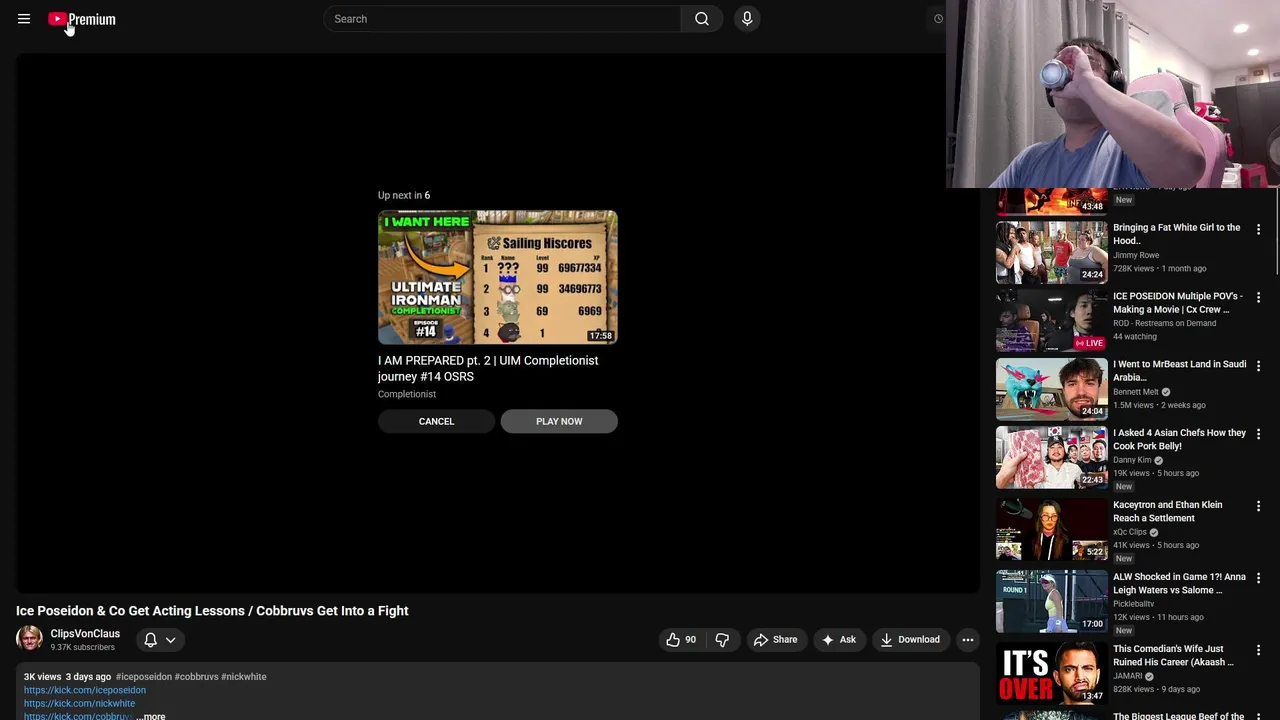Image resolution: width=1280 pixels, height=720 pixels.
Task: Select Danny Kim channel name
Action: 1132,460
